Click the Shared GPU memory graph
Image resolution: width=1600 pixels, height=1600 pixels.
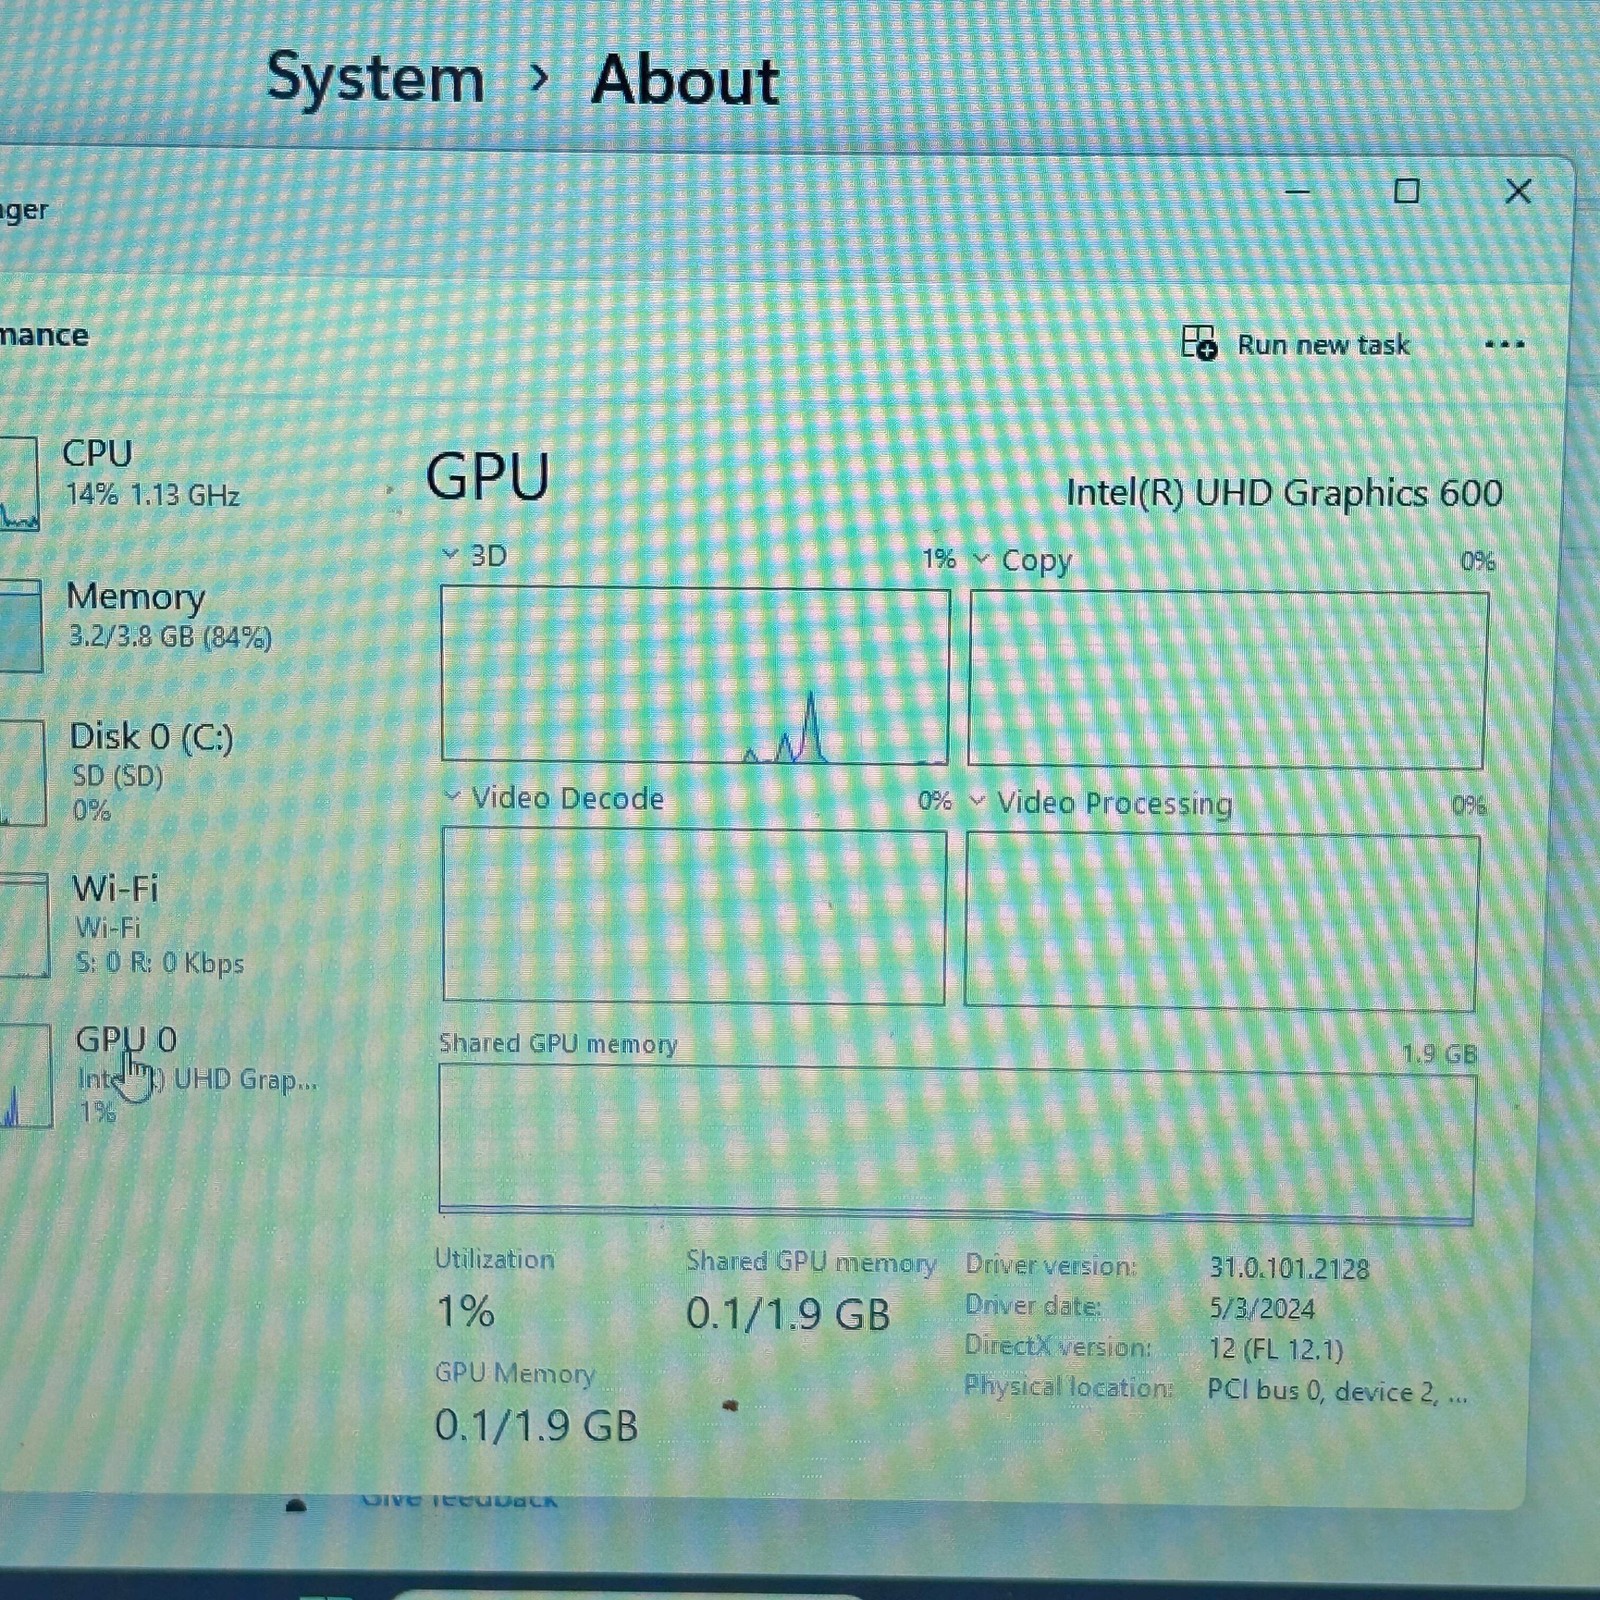[957, 1144]
